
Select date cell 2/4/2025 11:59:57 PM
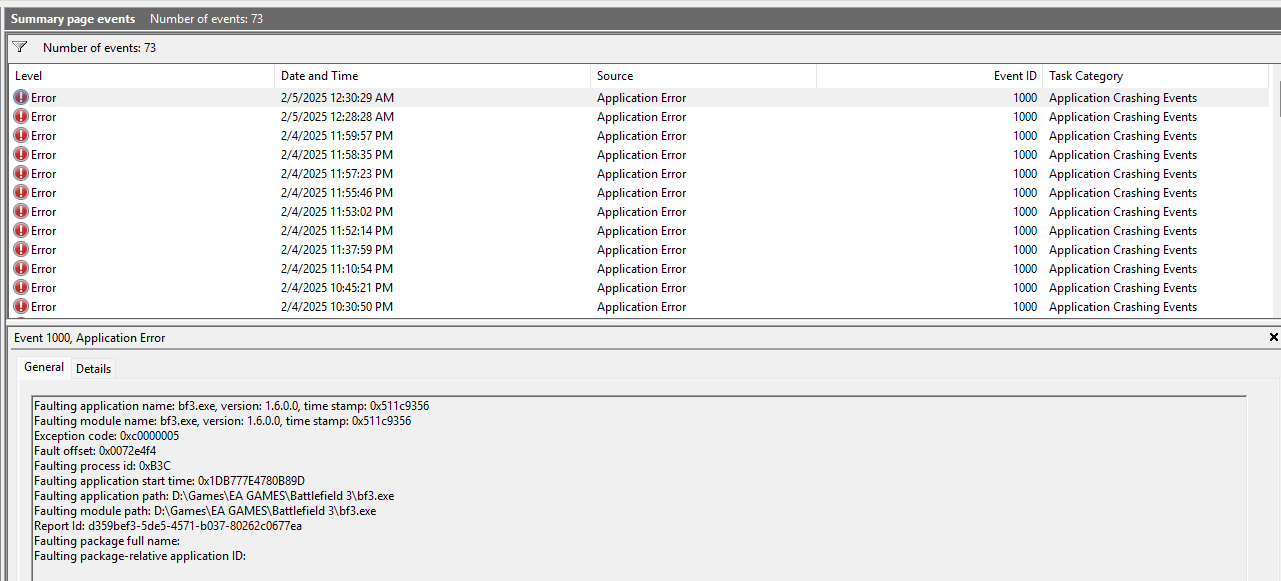point(337,136)
